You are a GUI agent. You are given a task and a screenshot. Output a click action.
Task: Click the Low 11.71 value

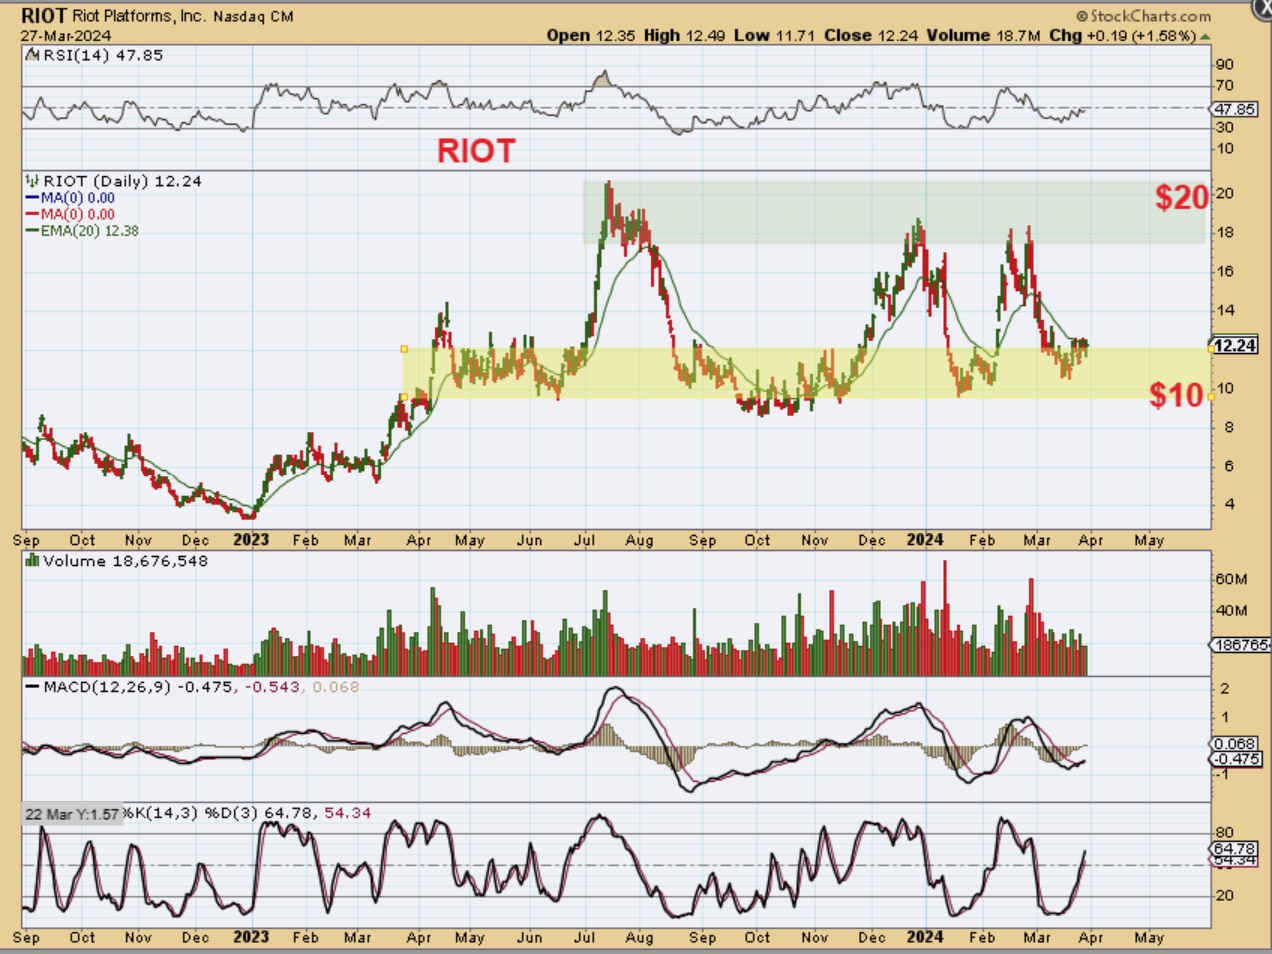click(x=776, y=36)
